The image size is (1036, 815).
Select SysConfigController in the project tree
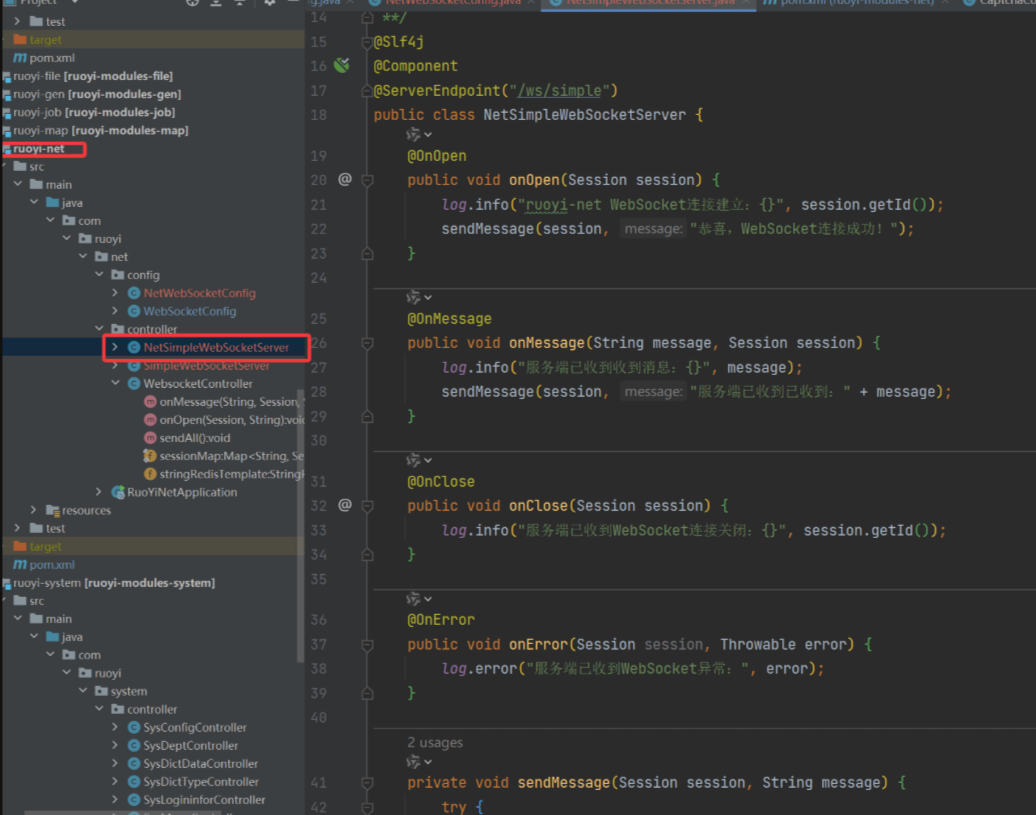pyautogui.click(x=194, y=728)
